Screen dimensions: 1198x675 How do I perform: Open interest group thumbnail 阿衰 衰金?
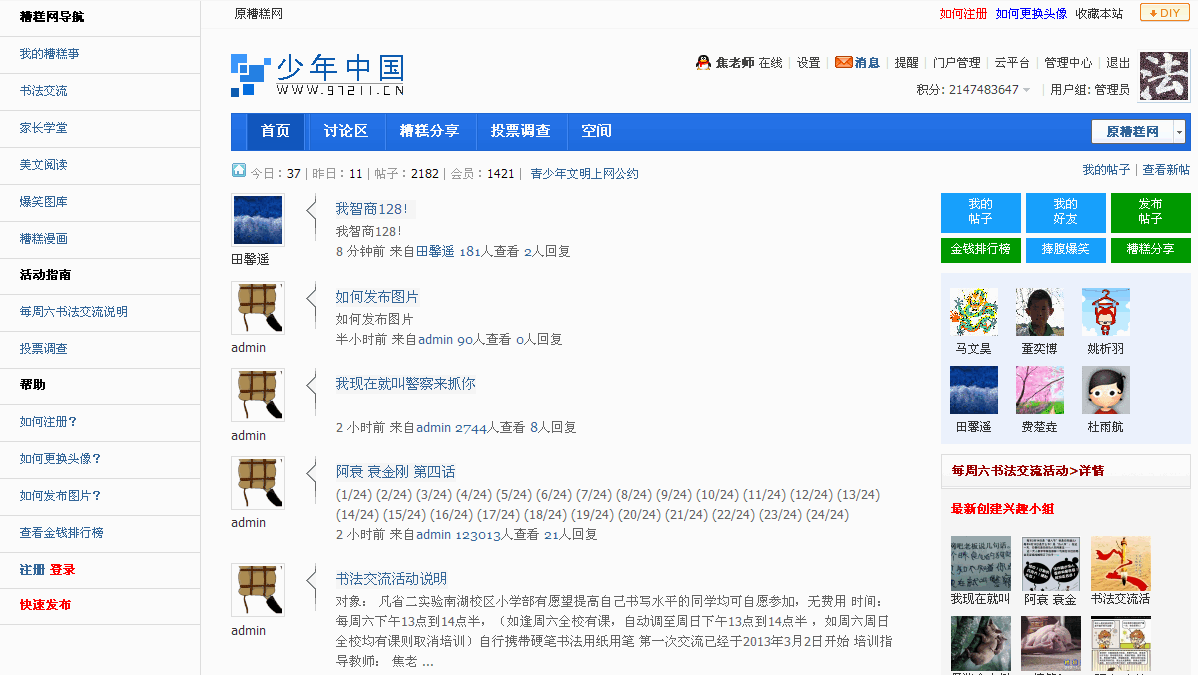pos(1051,563)
